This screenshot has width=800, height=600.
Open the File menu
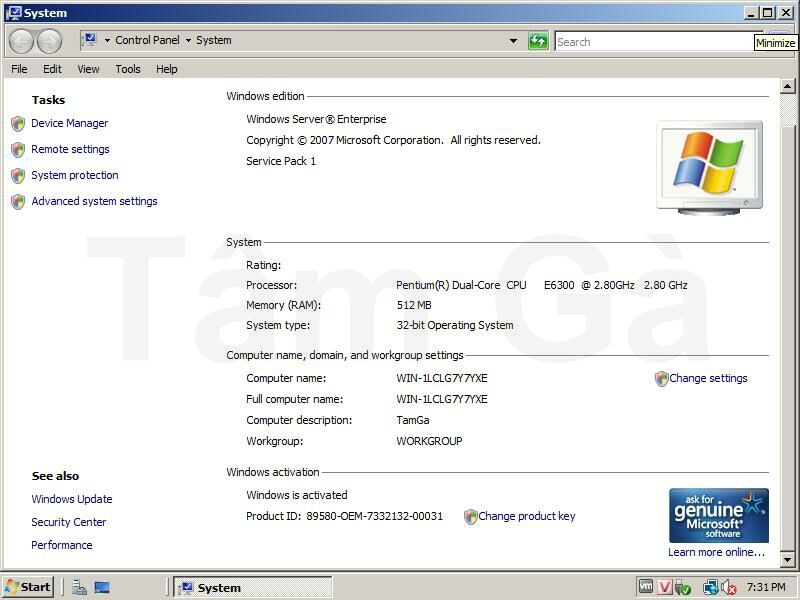point(19,69)
